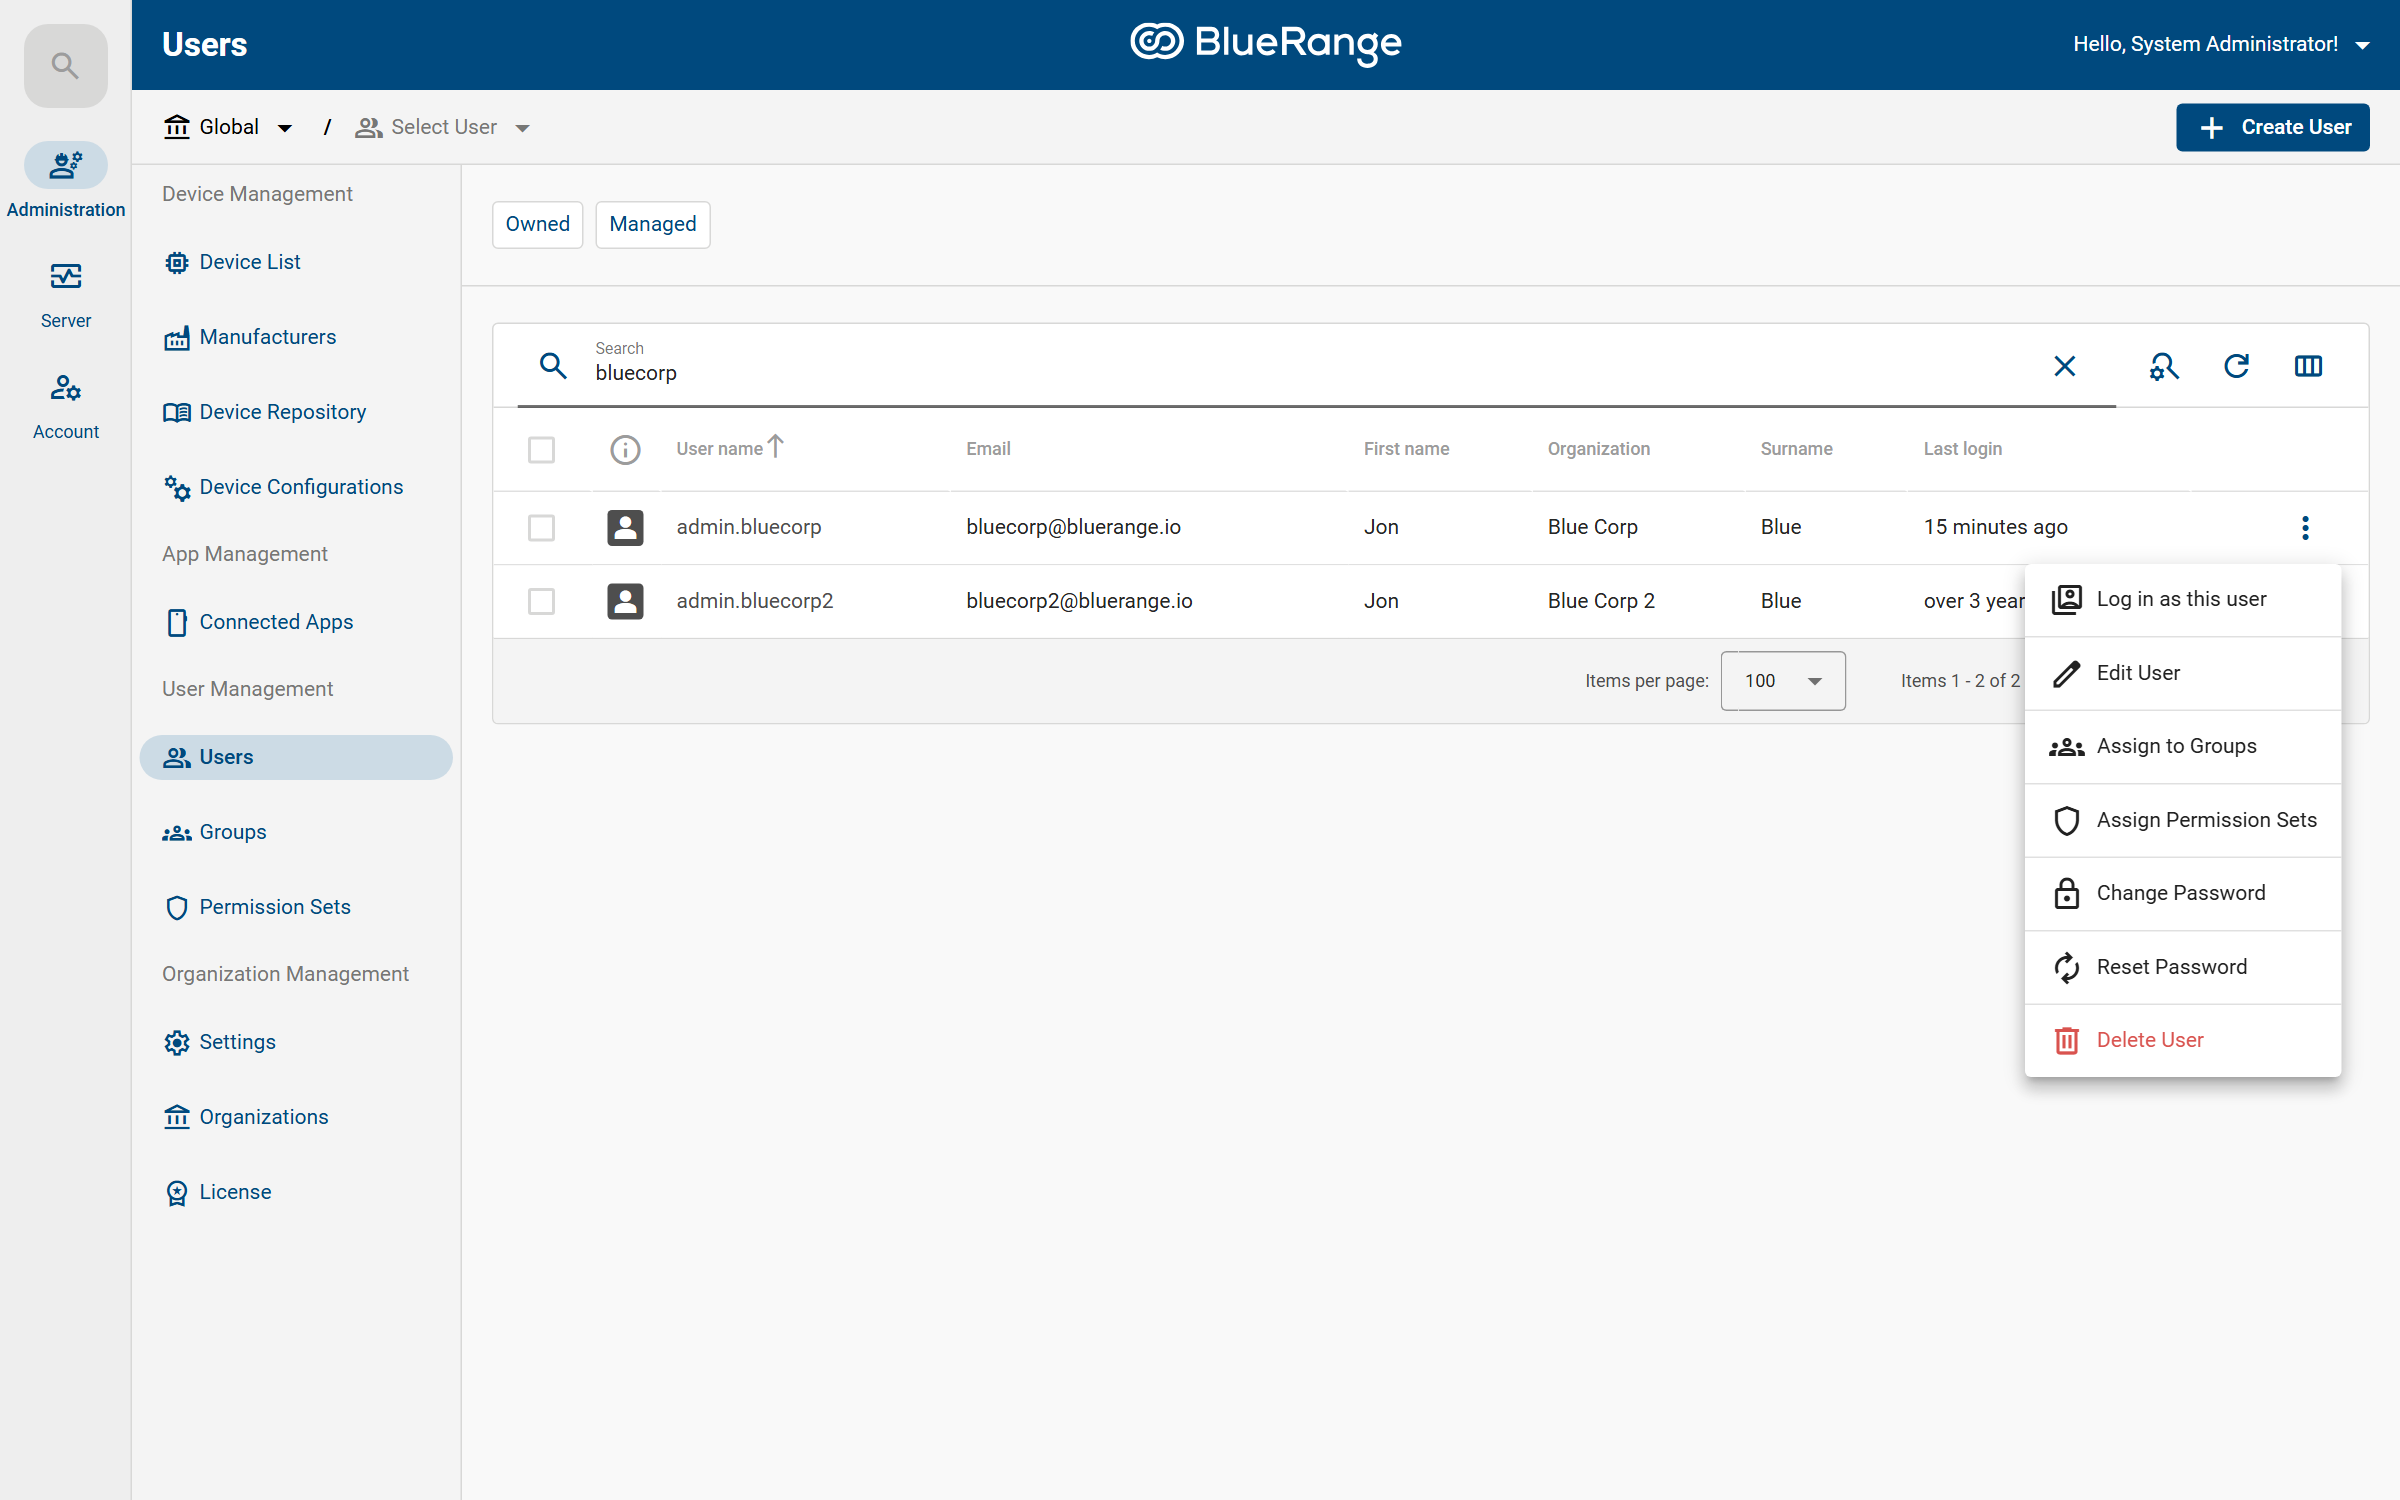Clear the search field with the X icon

click(2065, 366)
